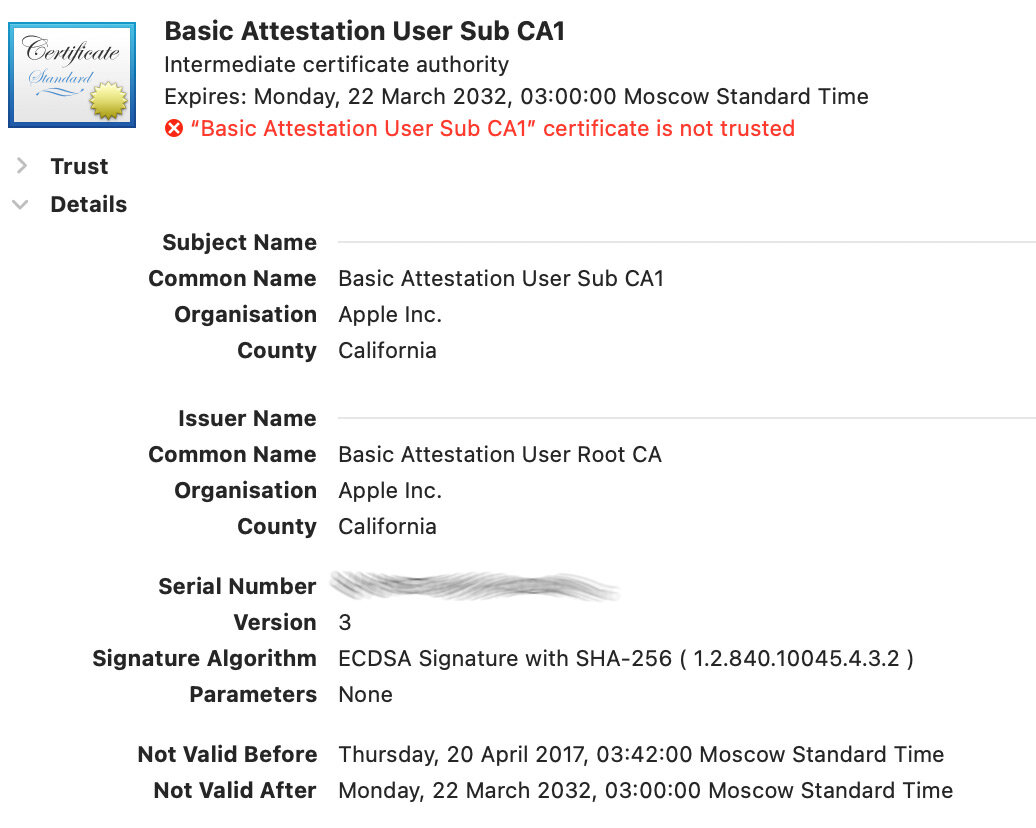Screen dimensions: 1036x828
Task: Collapse the Details section chevron
Action: [x=20, y=205]
